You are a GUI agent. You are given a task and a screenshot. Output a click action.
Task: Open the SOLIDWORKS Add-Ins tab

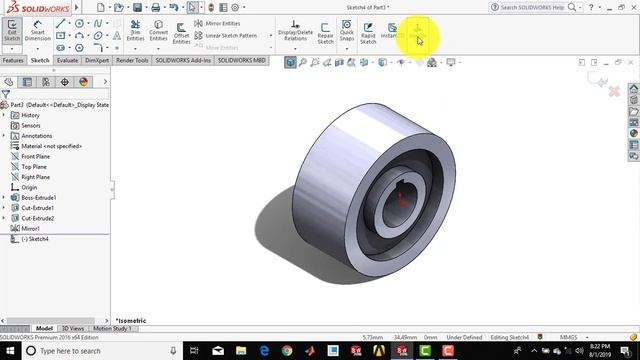click(183, 60)
